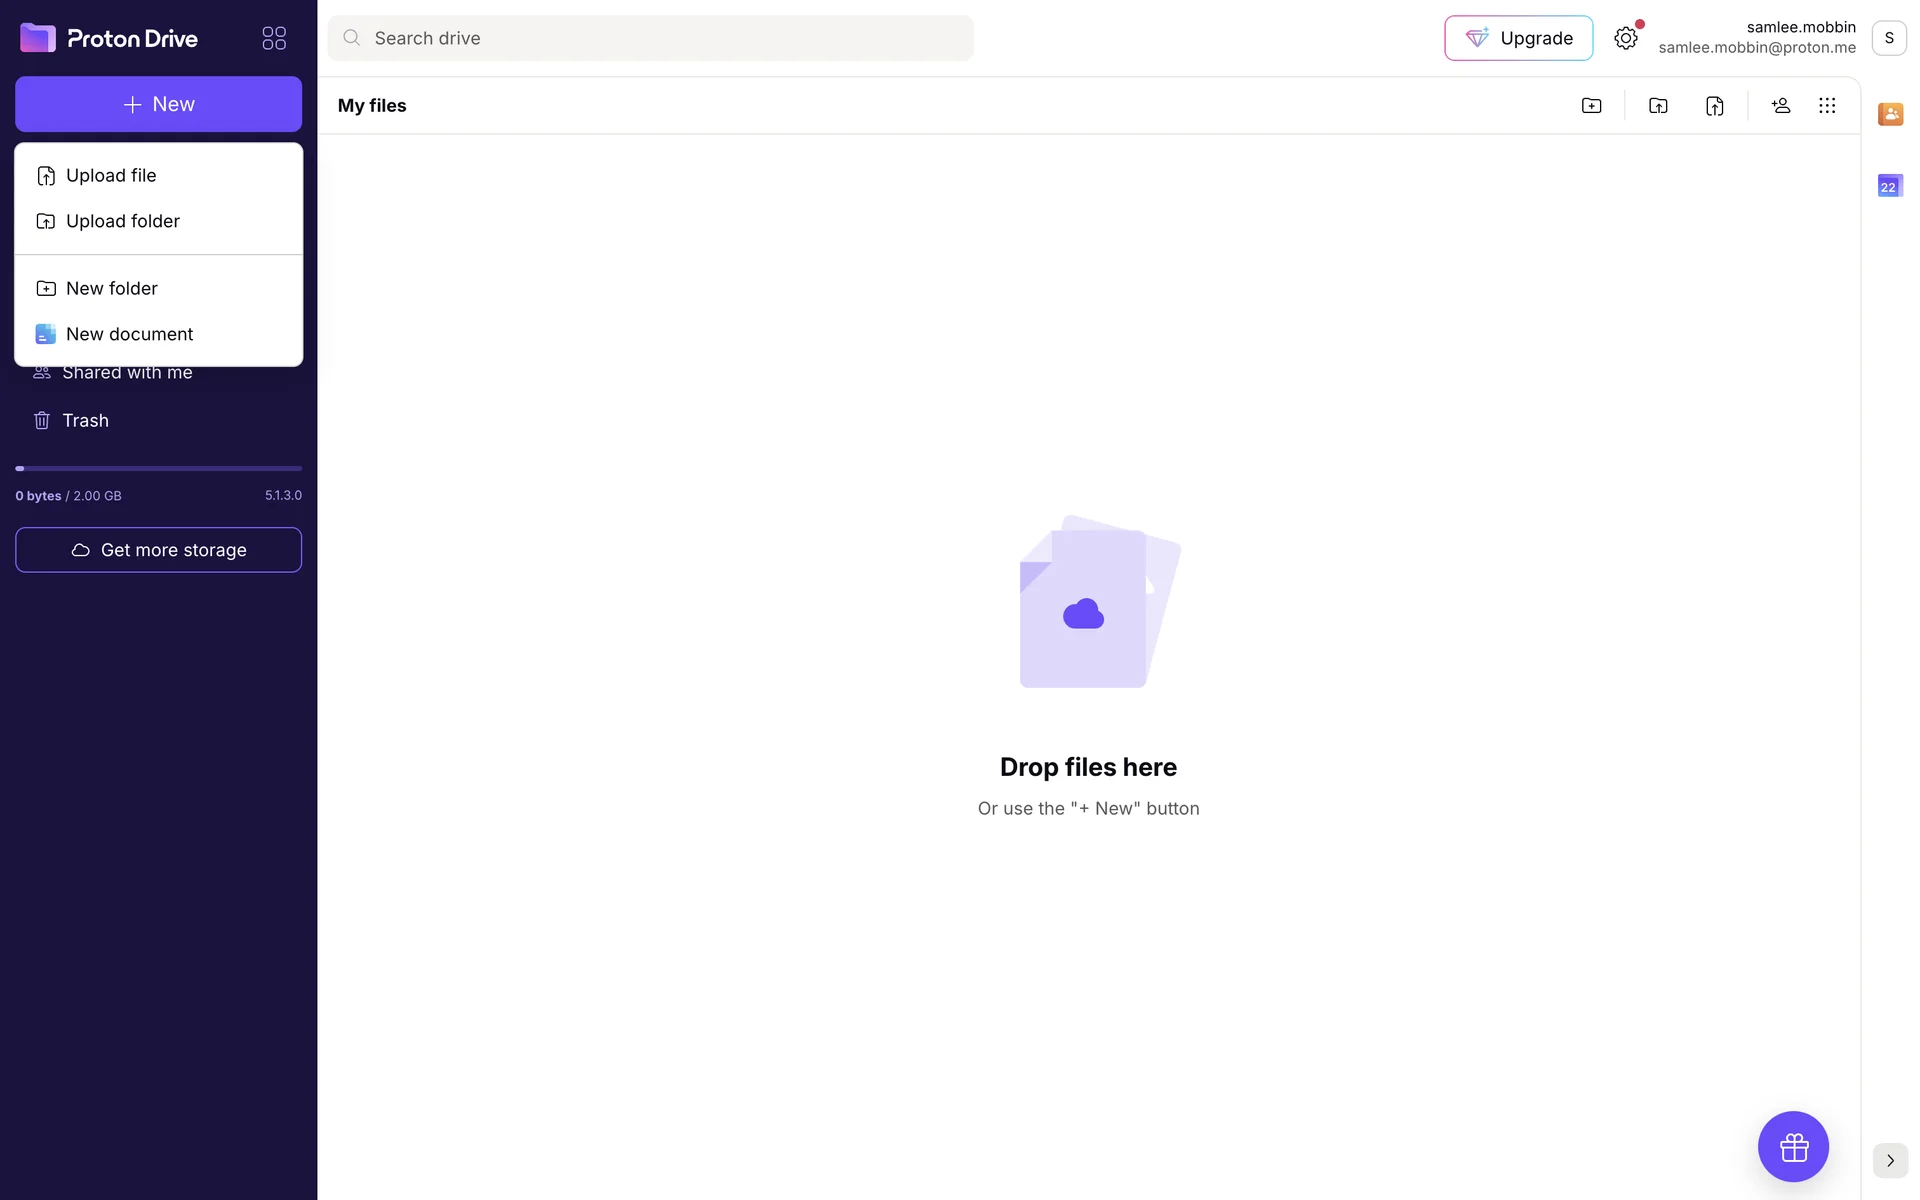The height and width of the screenshot is (1200, 1920).
Task: Select Upload folder menu entry
Action: click(x=122, y=221)
